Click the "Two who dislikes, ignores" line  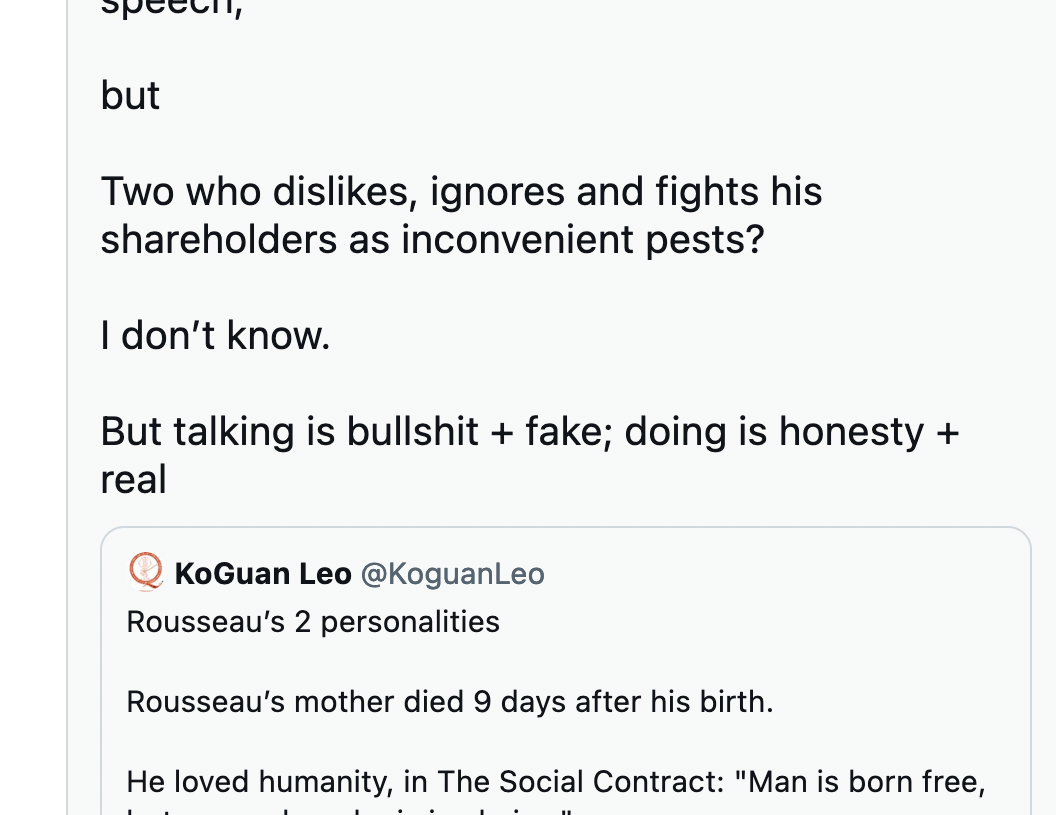click(x=461, y=191)
